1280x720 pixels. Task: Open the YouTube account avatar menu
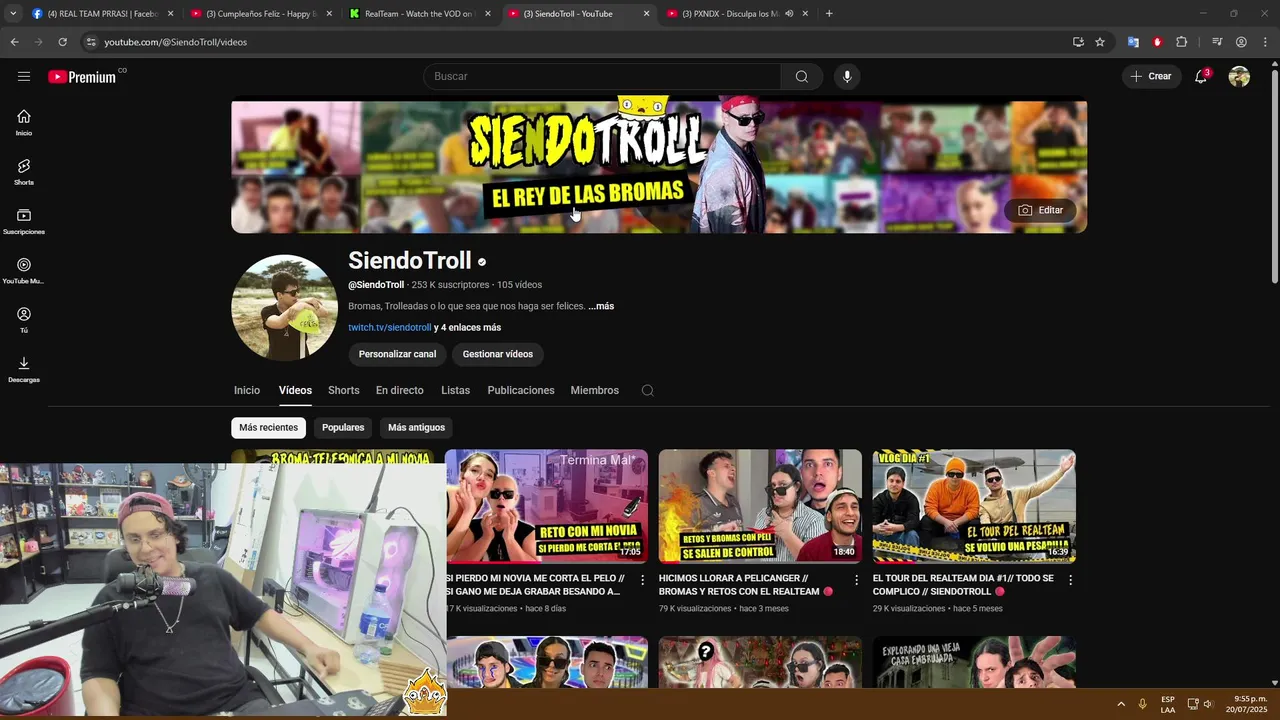coord(1239,76)
